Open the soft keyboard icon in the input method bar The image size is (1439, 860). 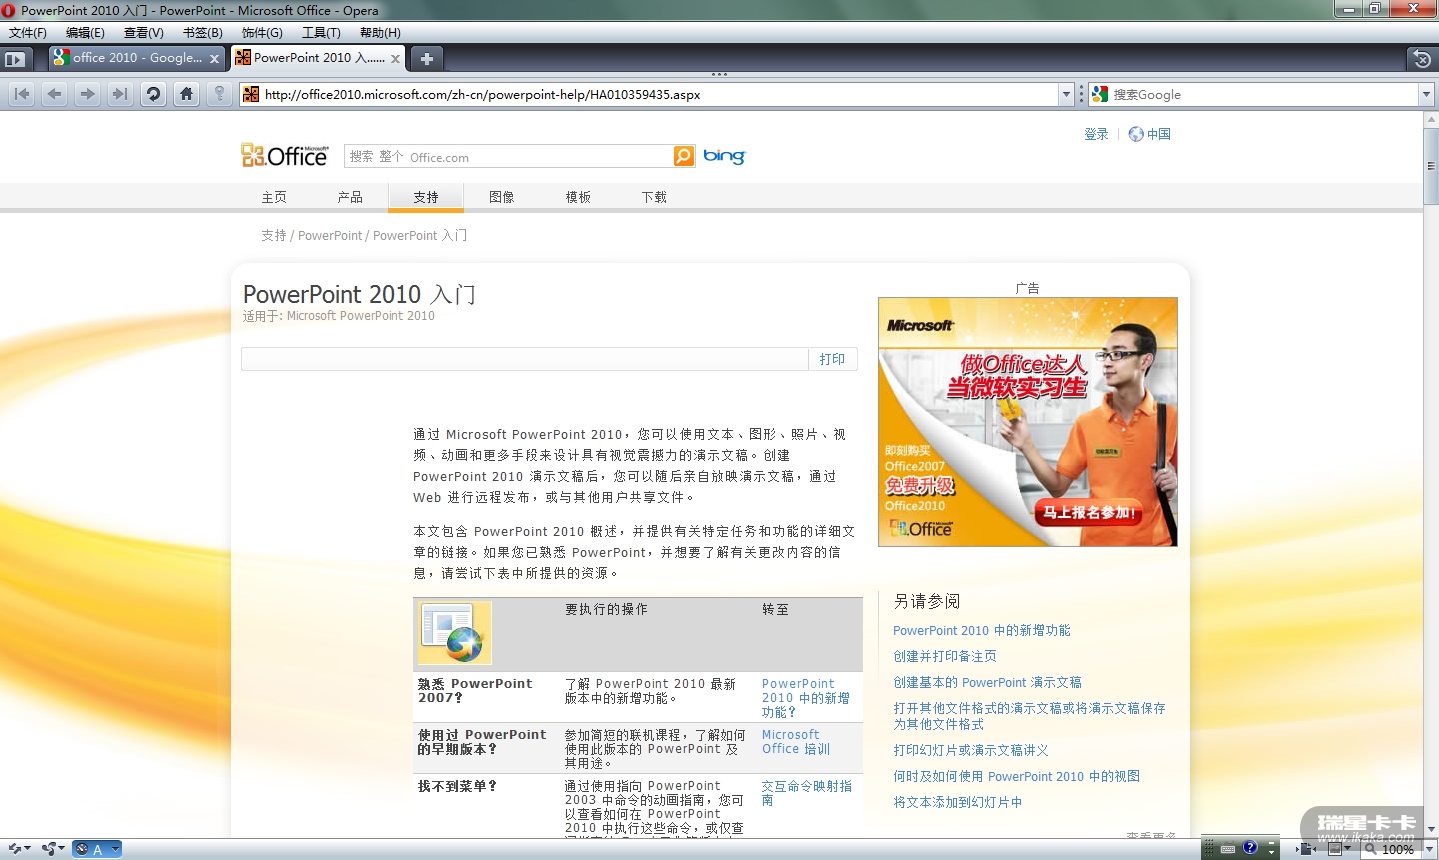click(x=1228, y=849)
